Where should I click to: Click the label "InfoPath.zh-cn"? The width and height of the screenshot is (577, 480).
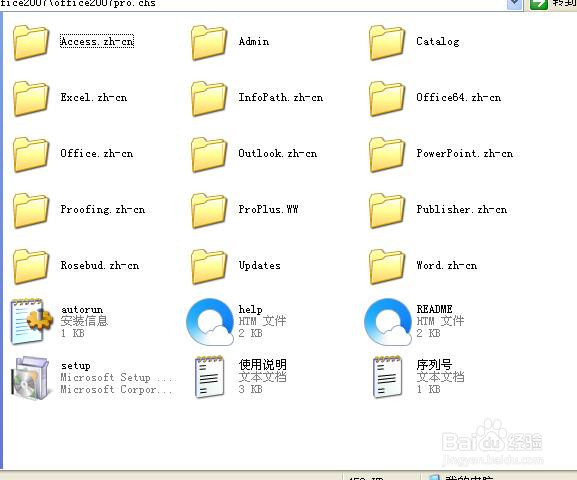coord(281,98)
